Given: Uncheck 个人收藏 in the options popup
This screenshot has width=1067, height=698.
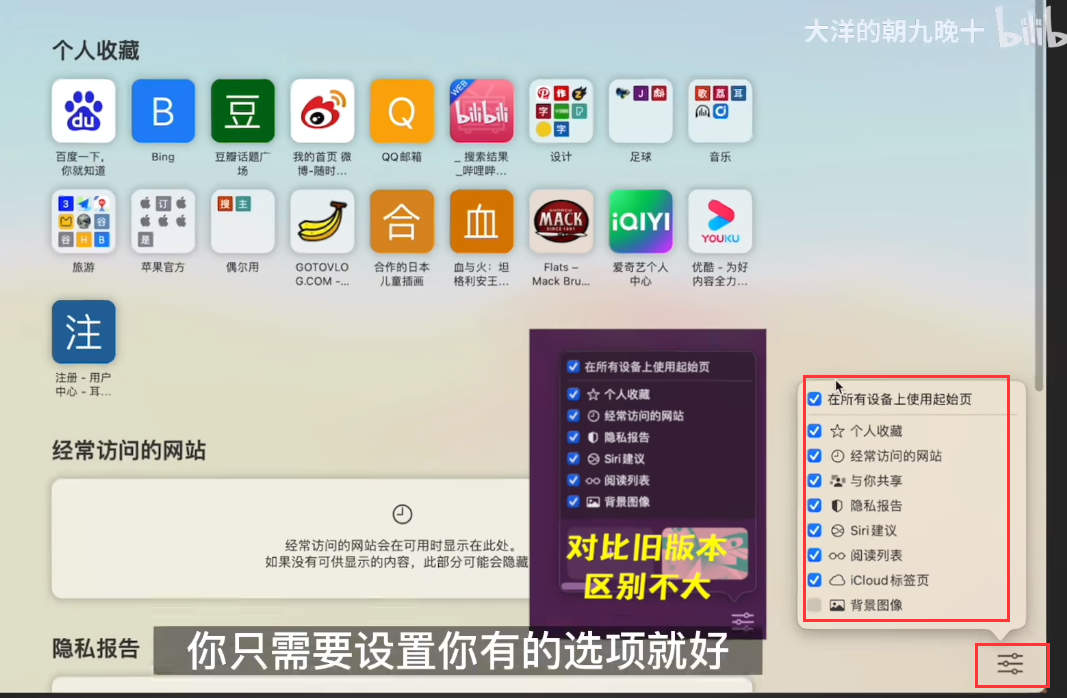Looking at the screenshot, I should 815,431.
